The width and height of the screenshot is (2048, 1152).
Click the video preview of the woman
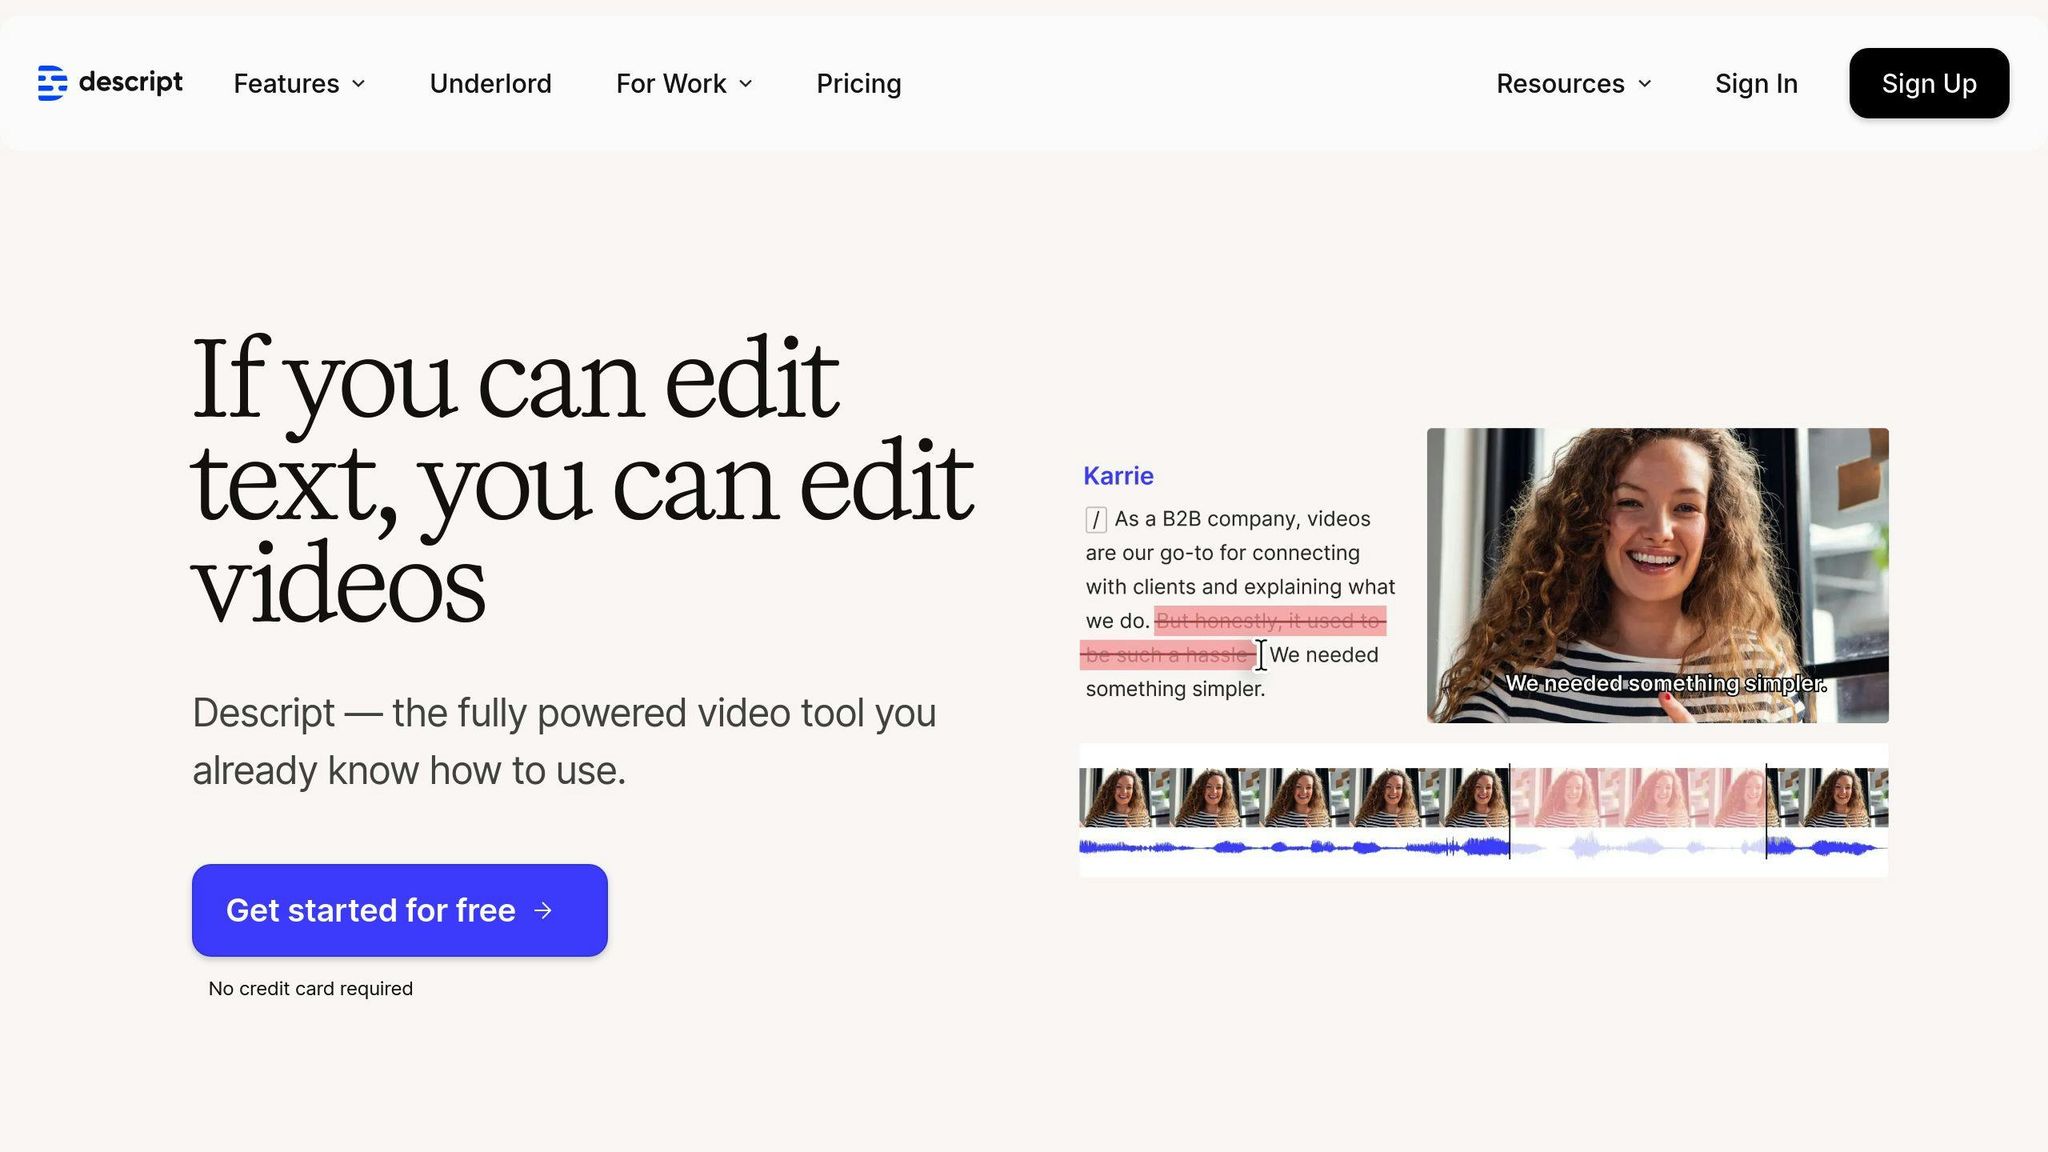(x=1657, y=560)
